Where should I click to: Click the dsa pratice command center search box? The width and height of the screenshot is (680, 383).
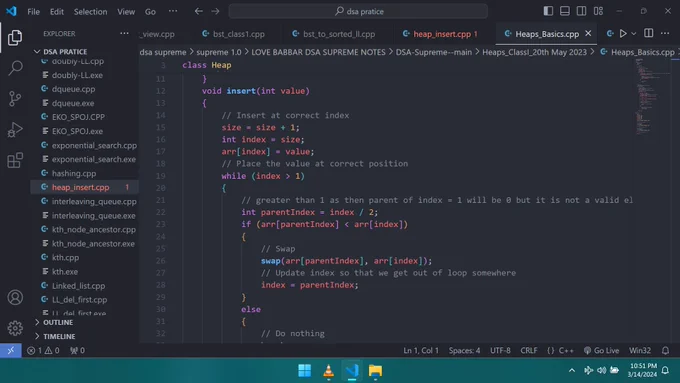point(358,11)
